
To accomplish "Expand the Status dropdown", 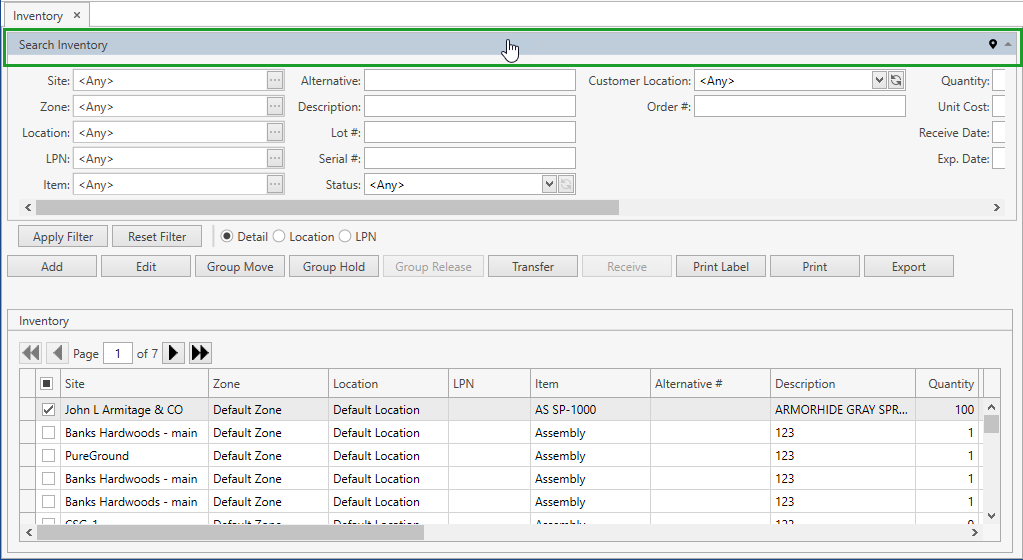I will coord(548,185).
